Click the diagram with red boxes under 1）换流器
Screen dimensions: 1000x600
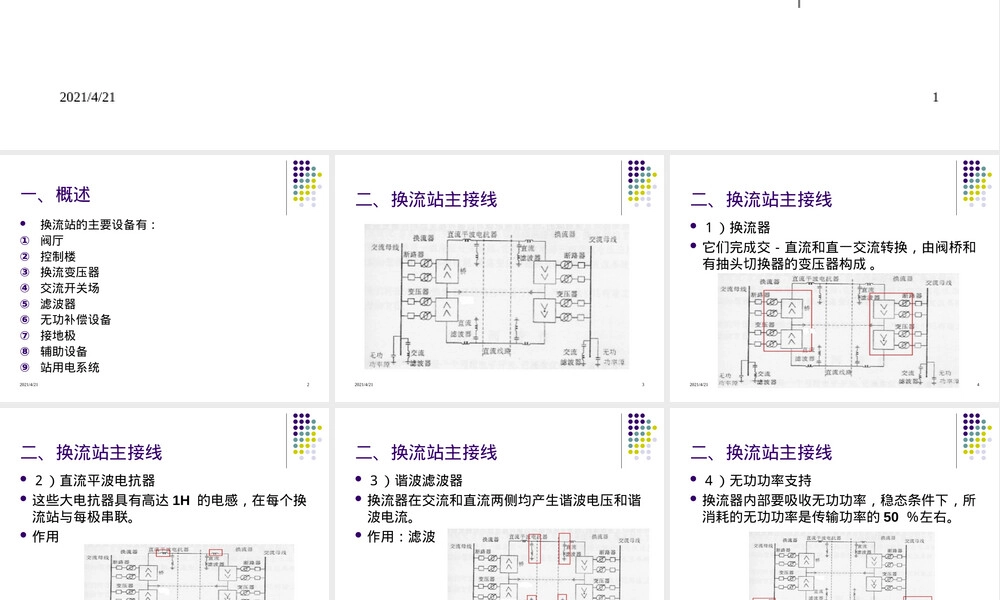tap(839, 330)
